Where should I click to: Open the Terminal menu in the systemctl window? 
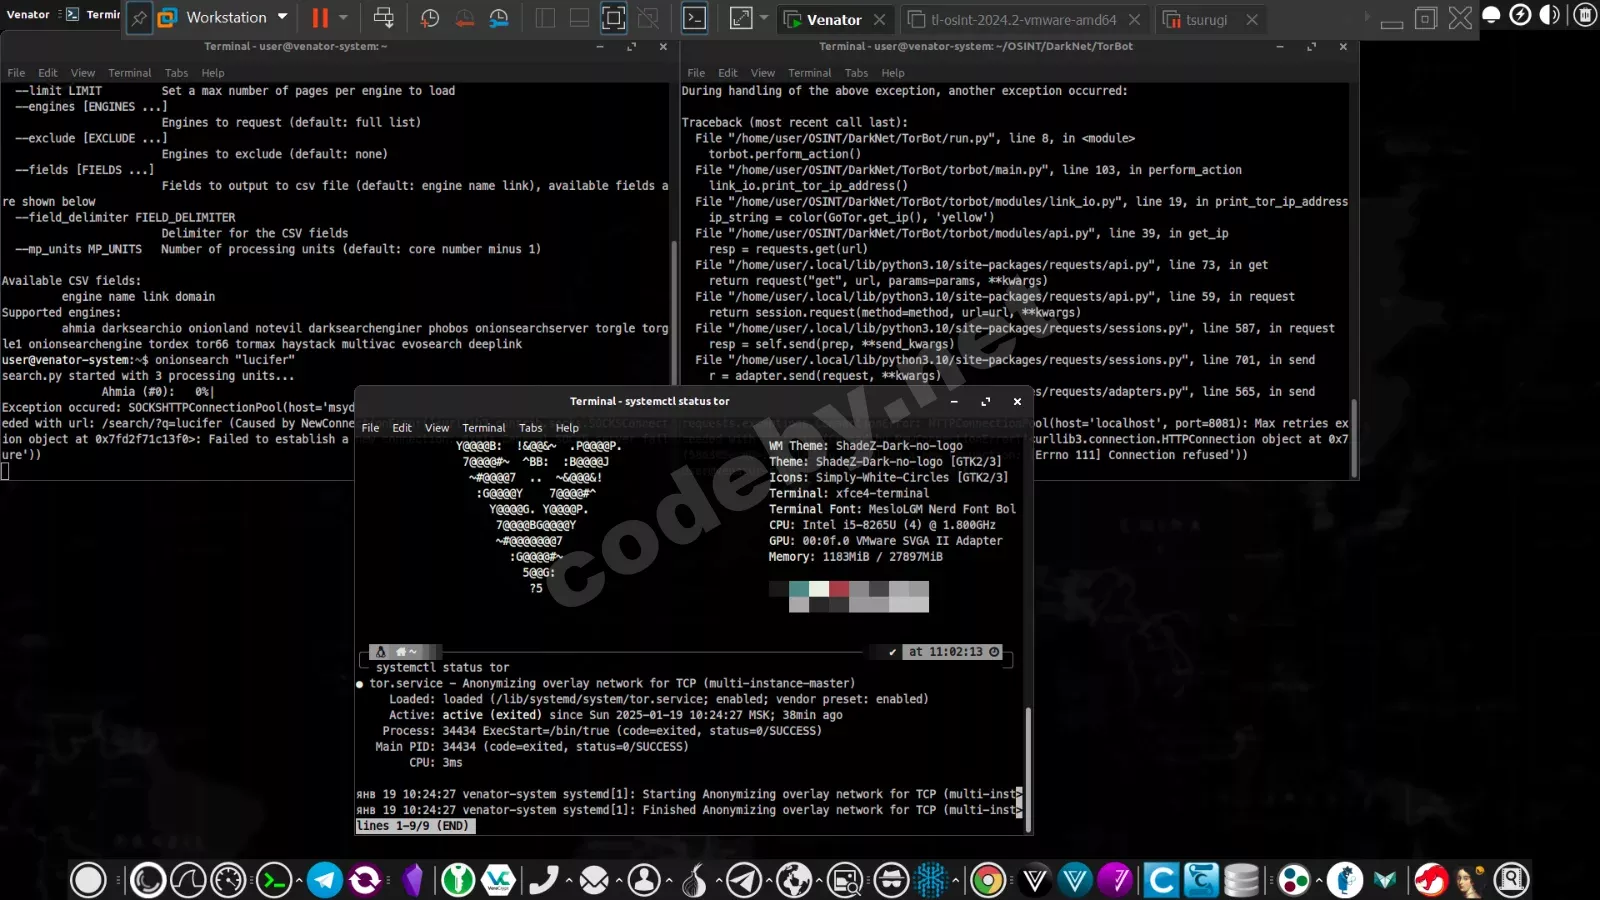(x=483, y=428)
